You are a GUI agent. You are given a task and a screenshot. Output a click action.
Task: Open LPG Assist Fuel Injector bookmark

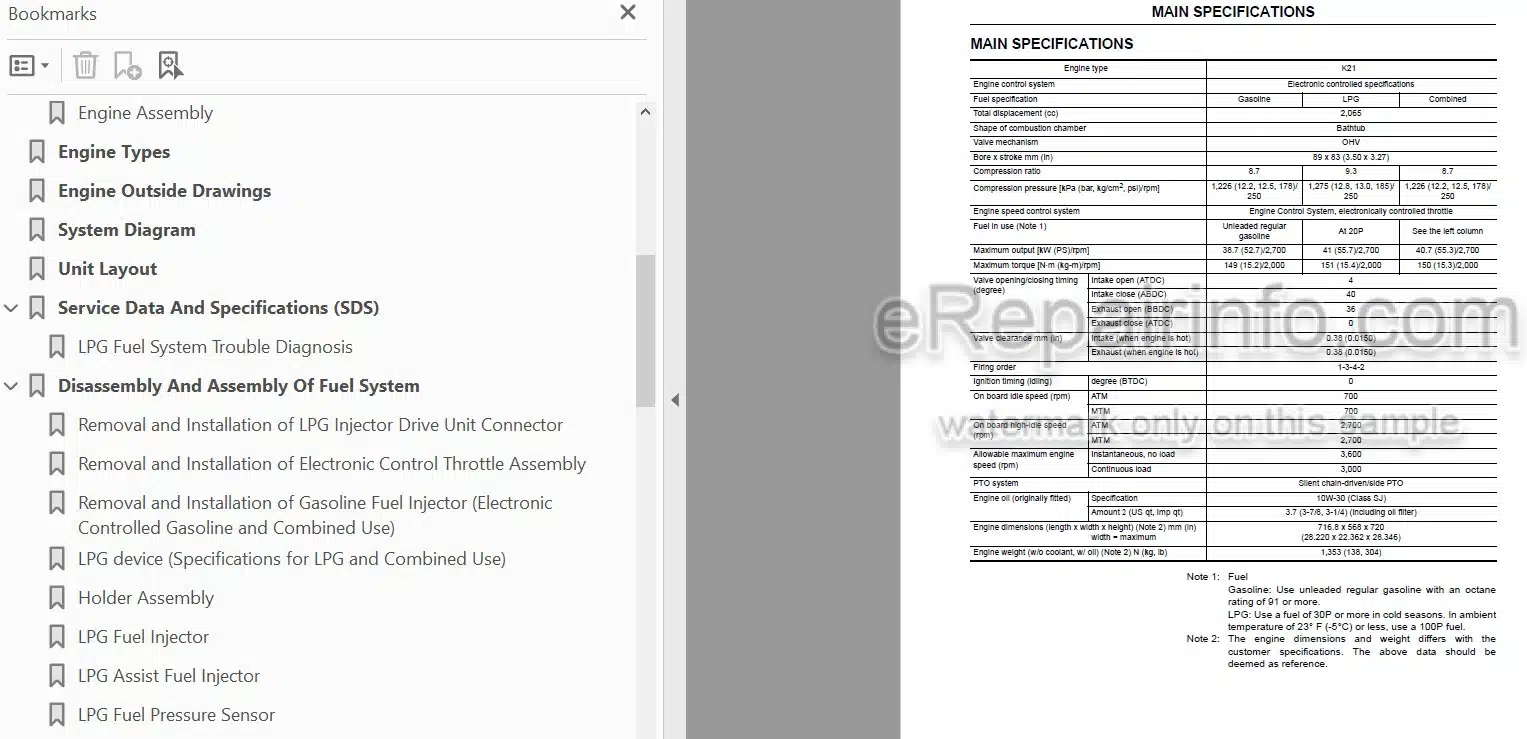pyautogui.click(x=169, y=676)
